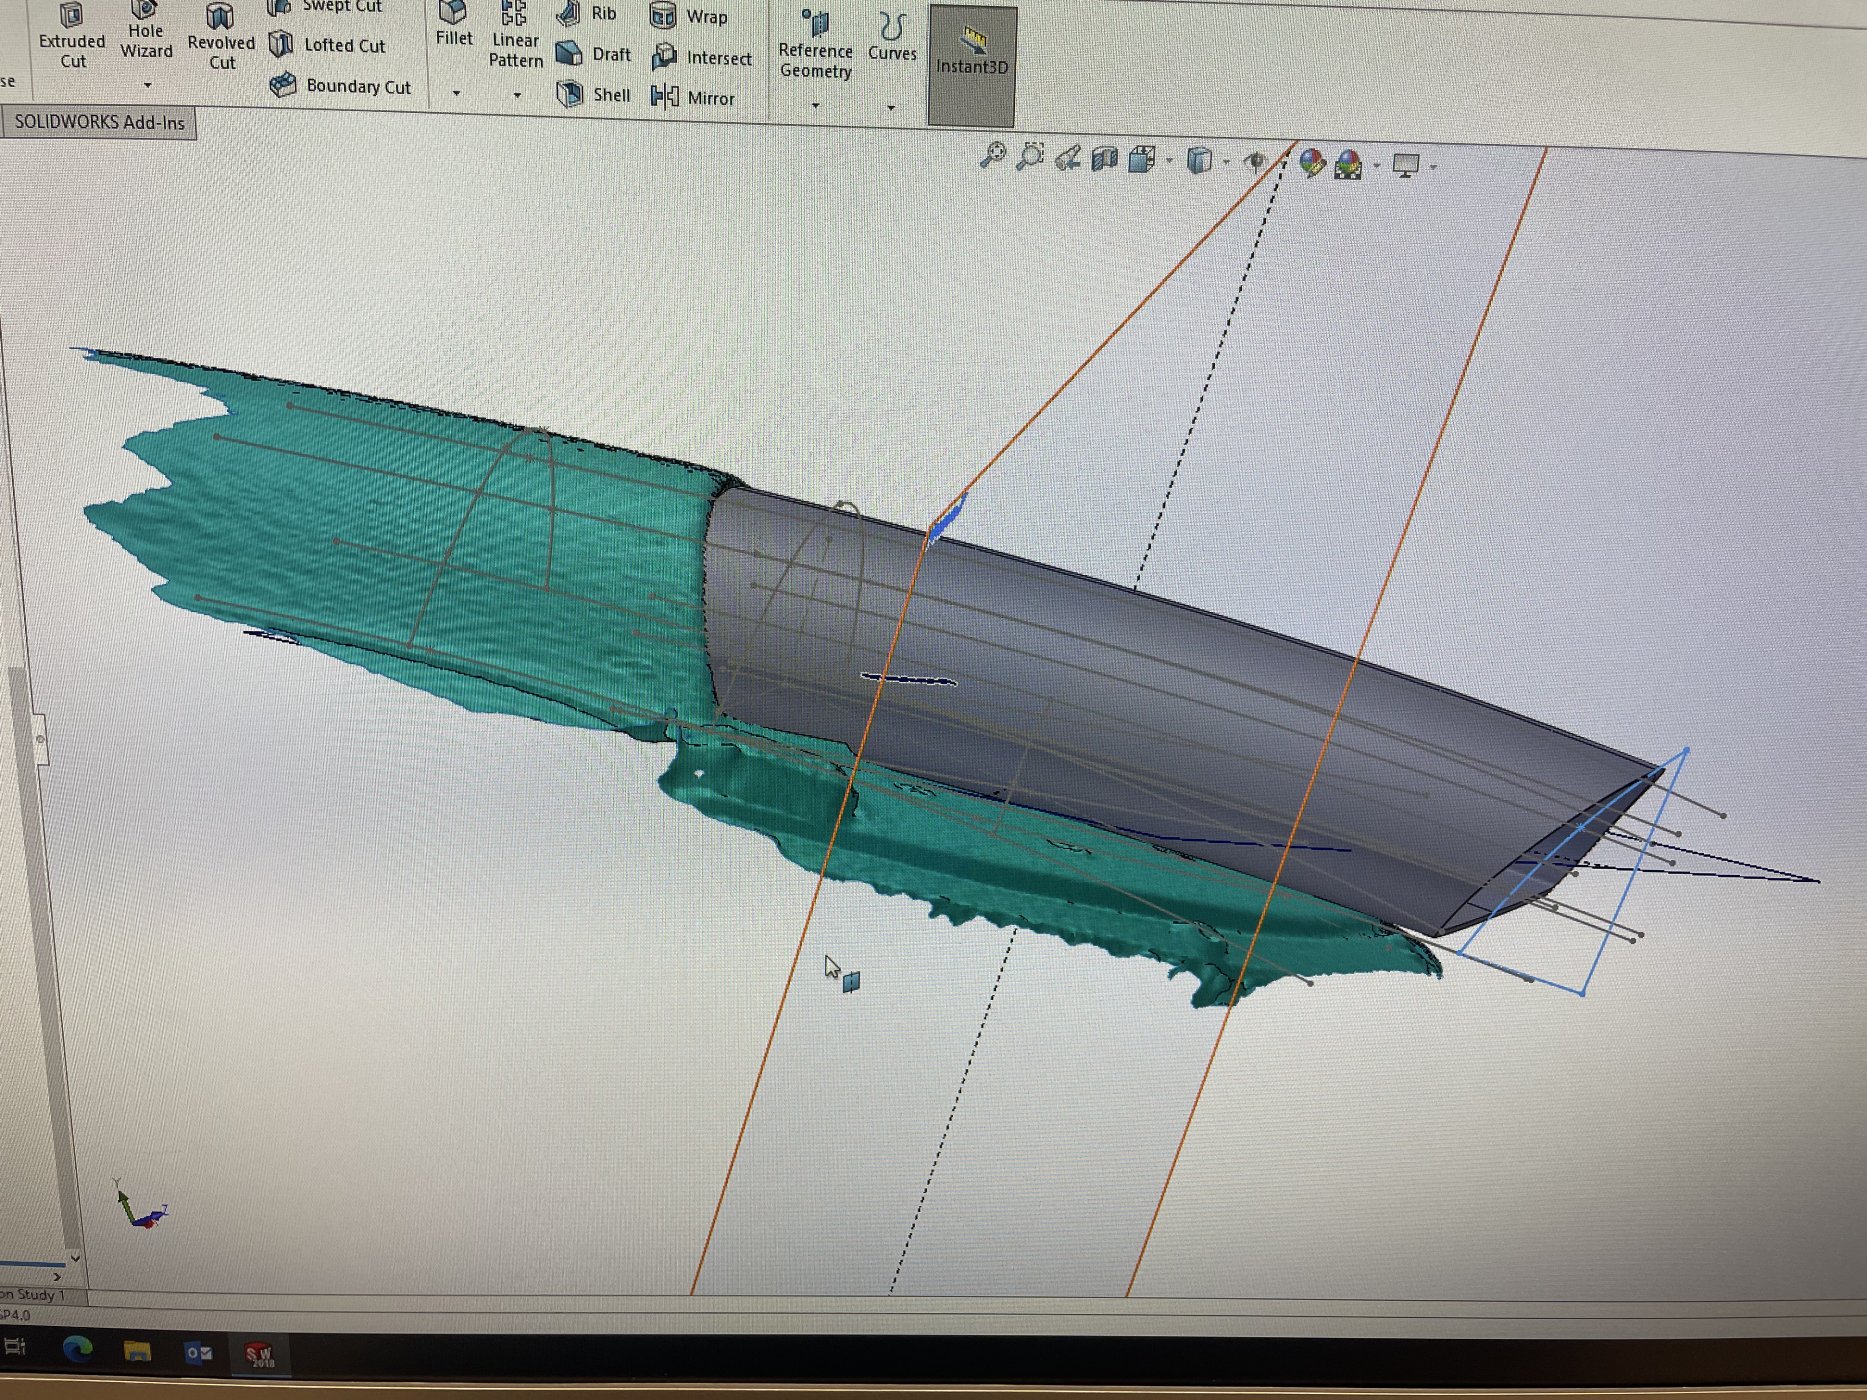Select the Swept Cut command
This screenshot has width=1867, height=1400.
coord(326,7)
